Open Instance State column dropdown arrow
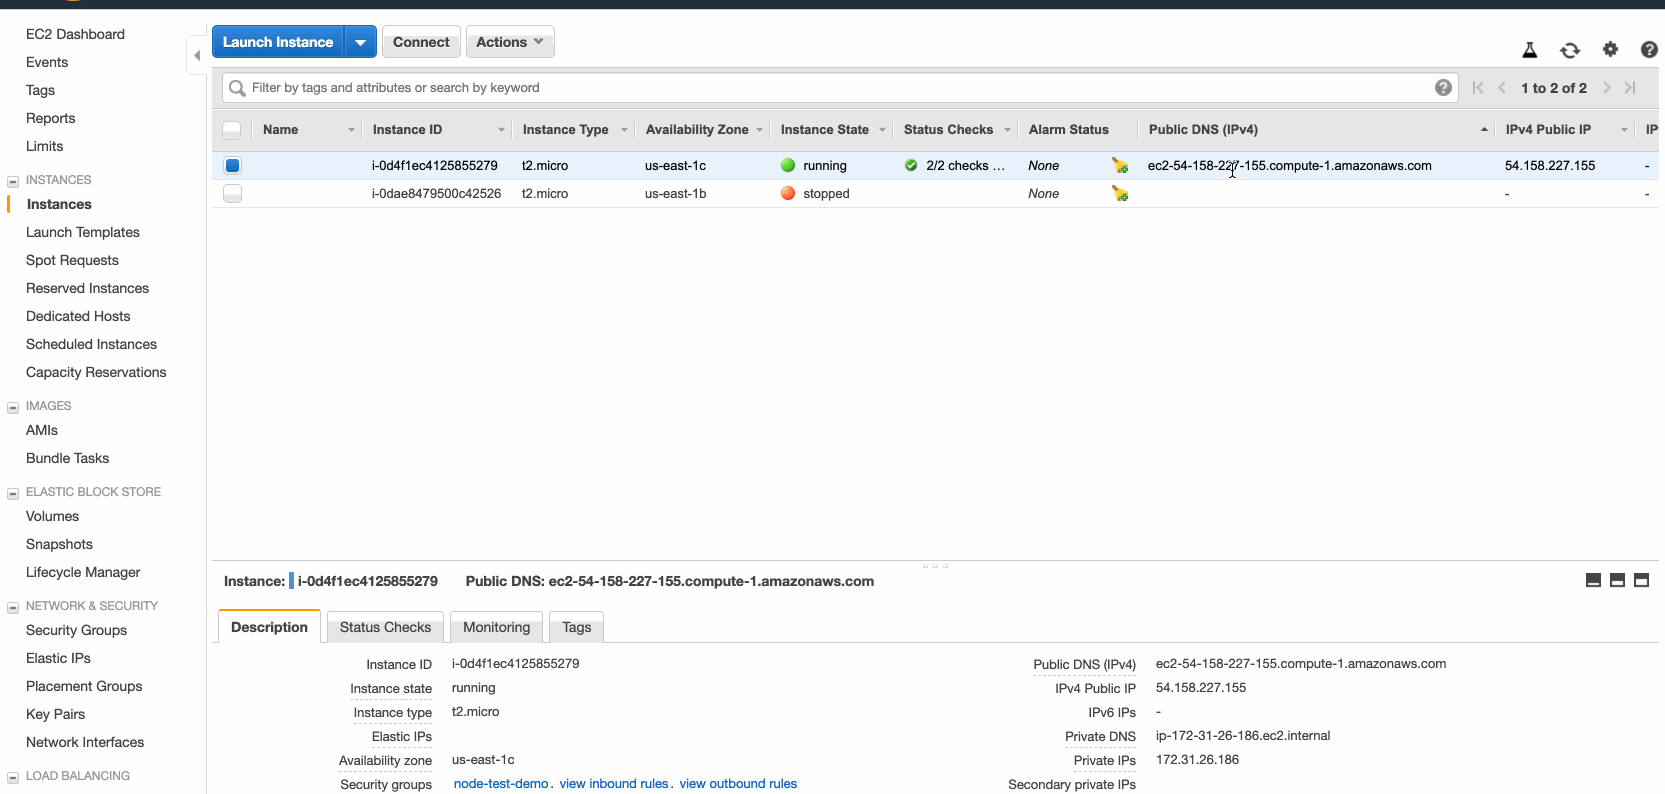The height and width of the screenshot is (794, 1665). [x=882, y=130]
